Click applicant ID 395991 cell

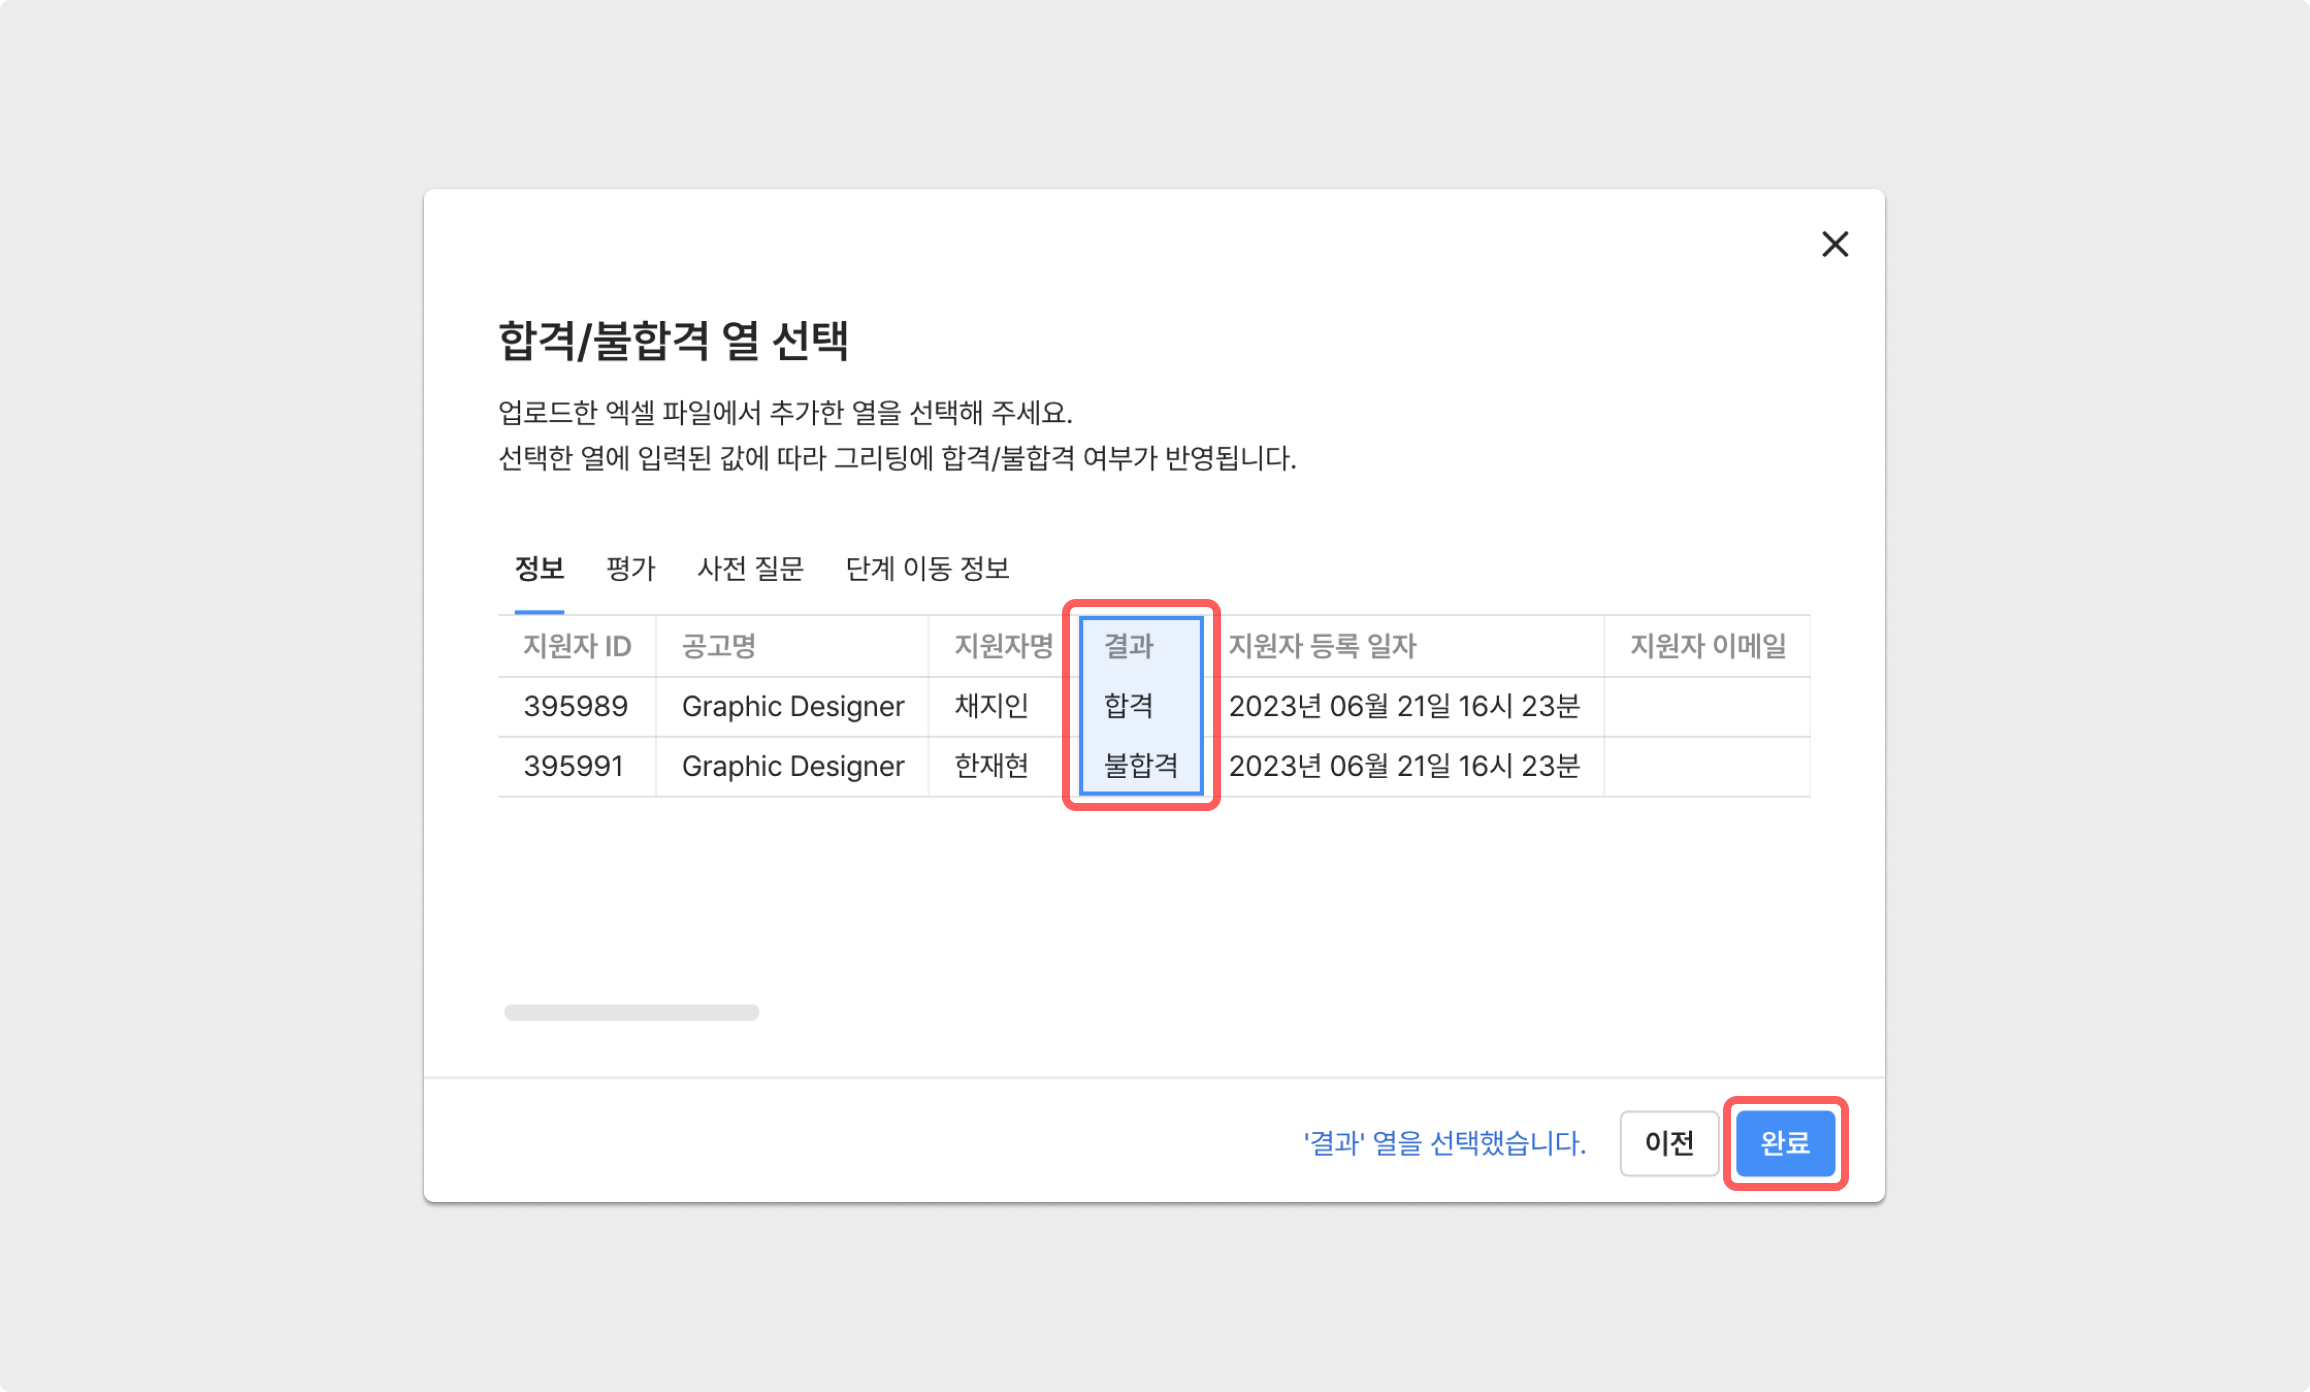coord(573,767)
